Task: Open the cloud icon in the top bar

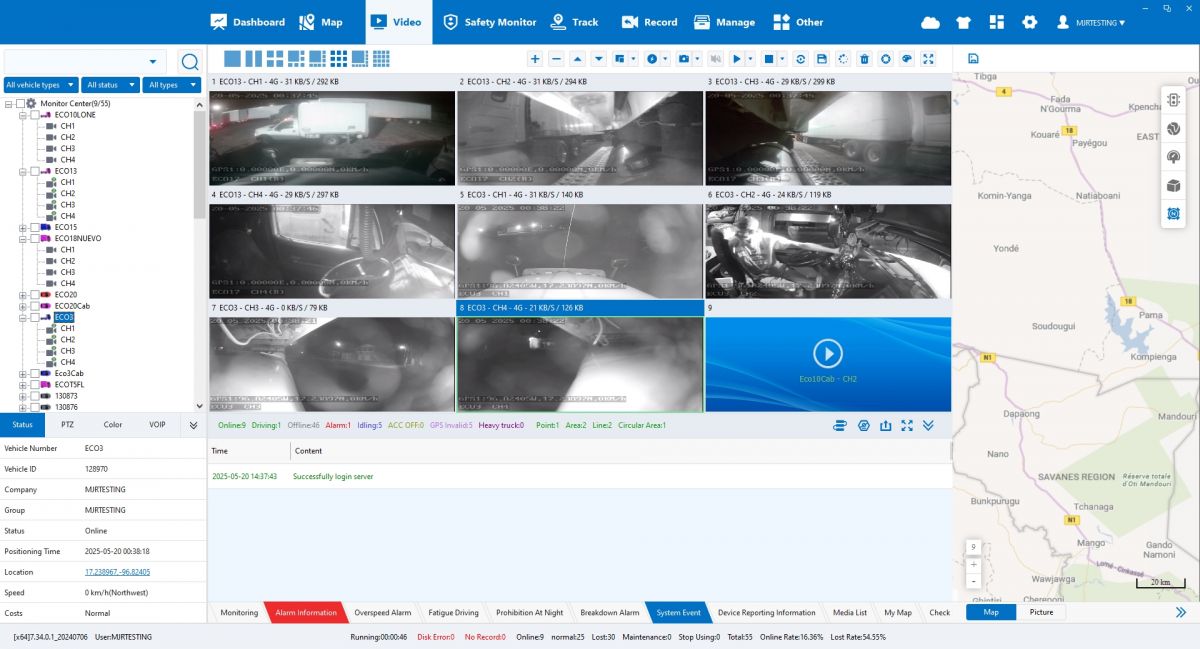Action: tap(930, 22)
